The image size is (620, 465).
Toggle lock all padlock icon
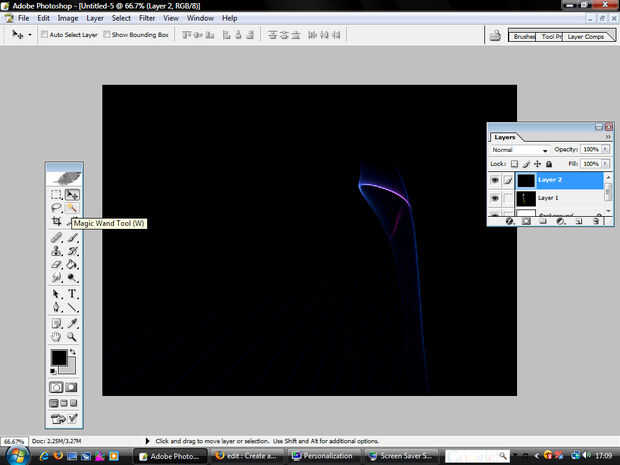[549, 164]
